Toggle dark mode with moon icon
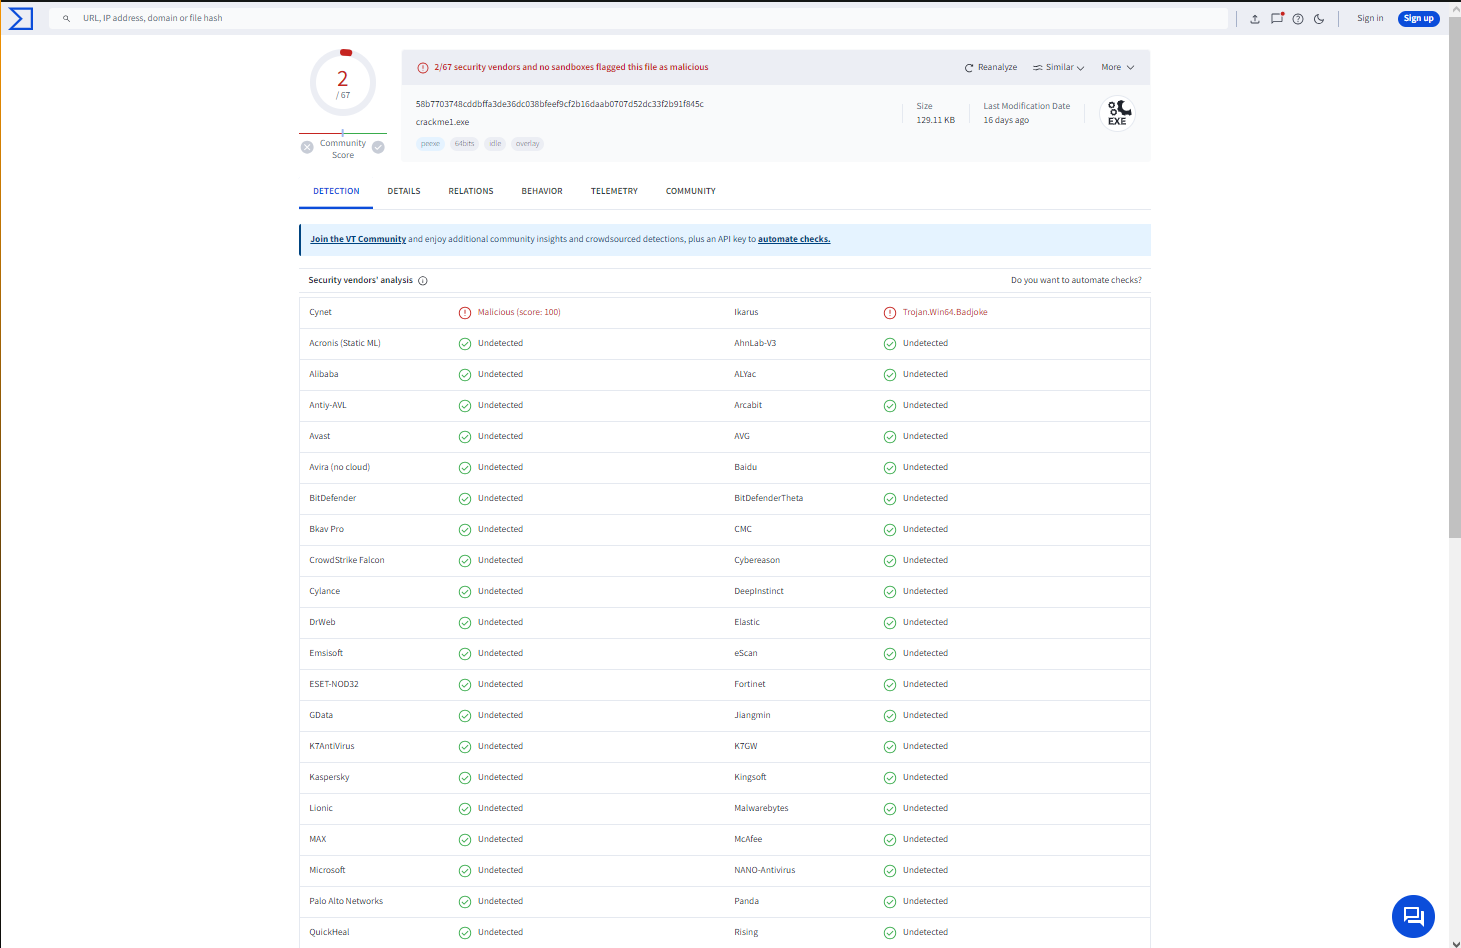Screen dimensions: 1461x948 (x=1319, y=19)
